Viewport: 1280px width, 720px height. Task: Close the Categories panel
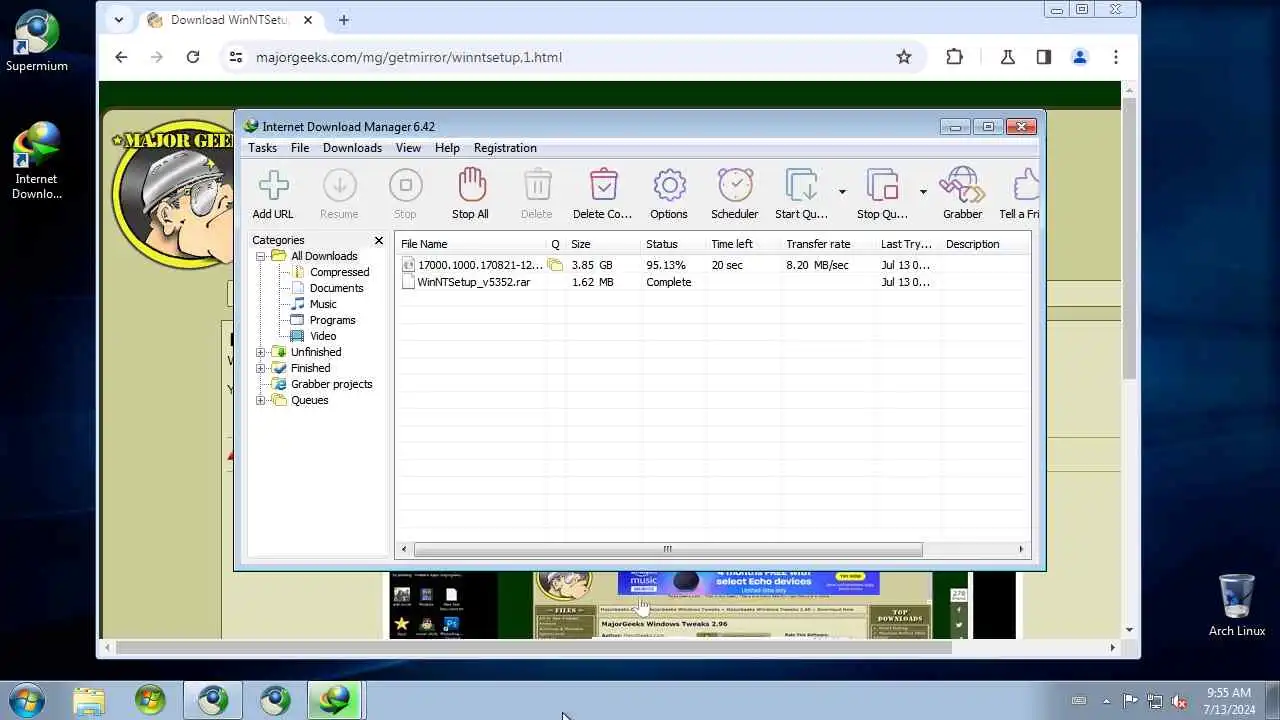[379, 241]
